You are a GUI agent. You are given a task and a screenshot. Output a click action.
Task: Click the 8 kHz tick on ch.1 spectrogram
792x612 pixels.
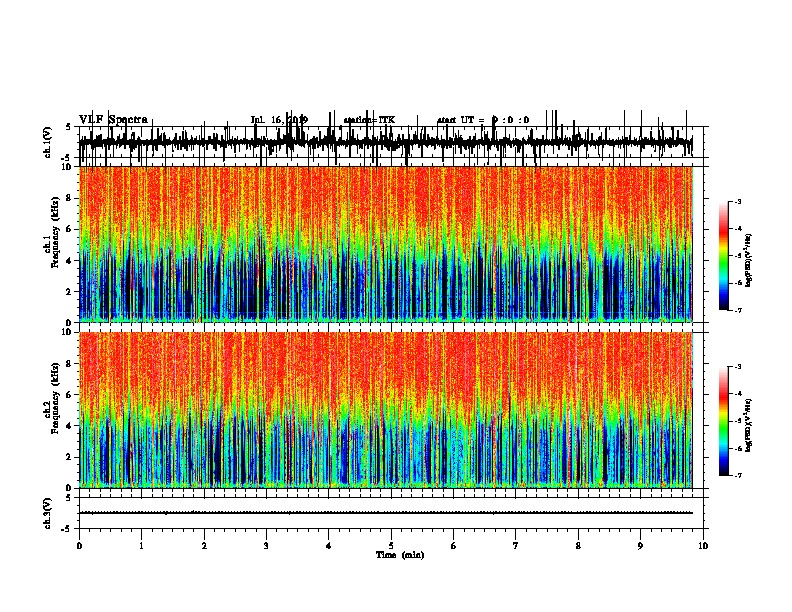pos(69,198)
